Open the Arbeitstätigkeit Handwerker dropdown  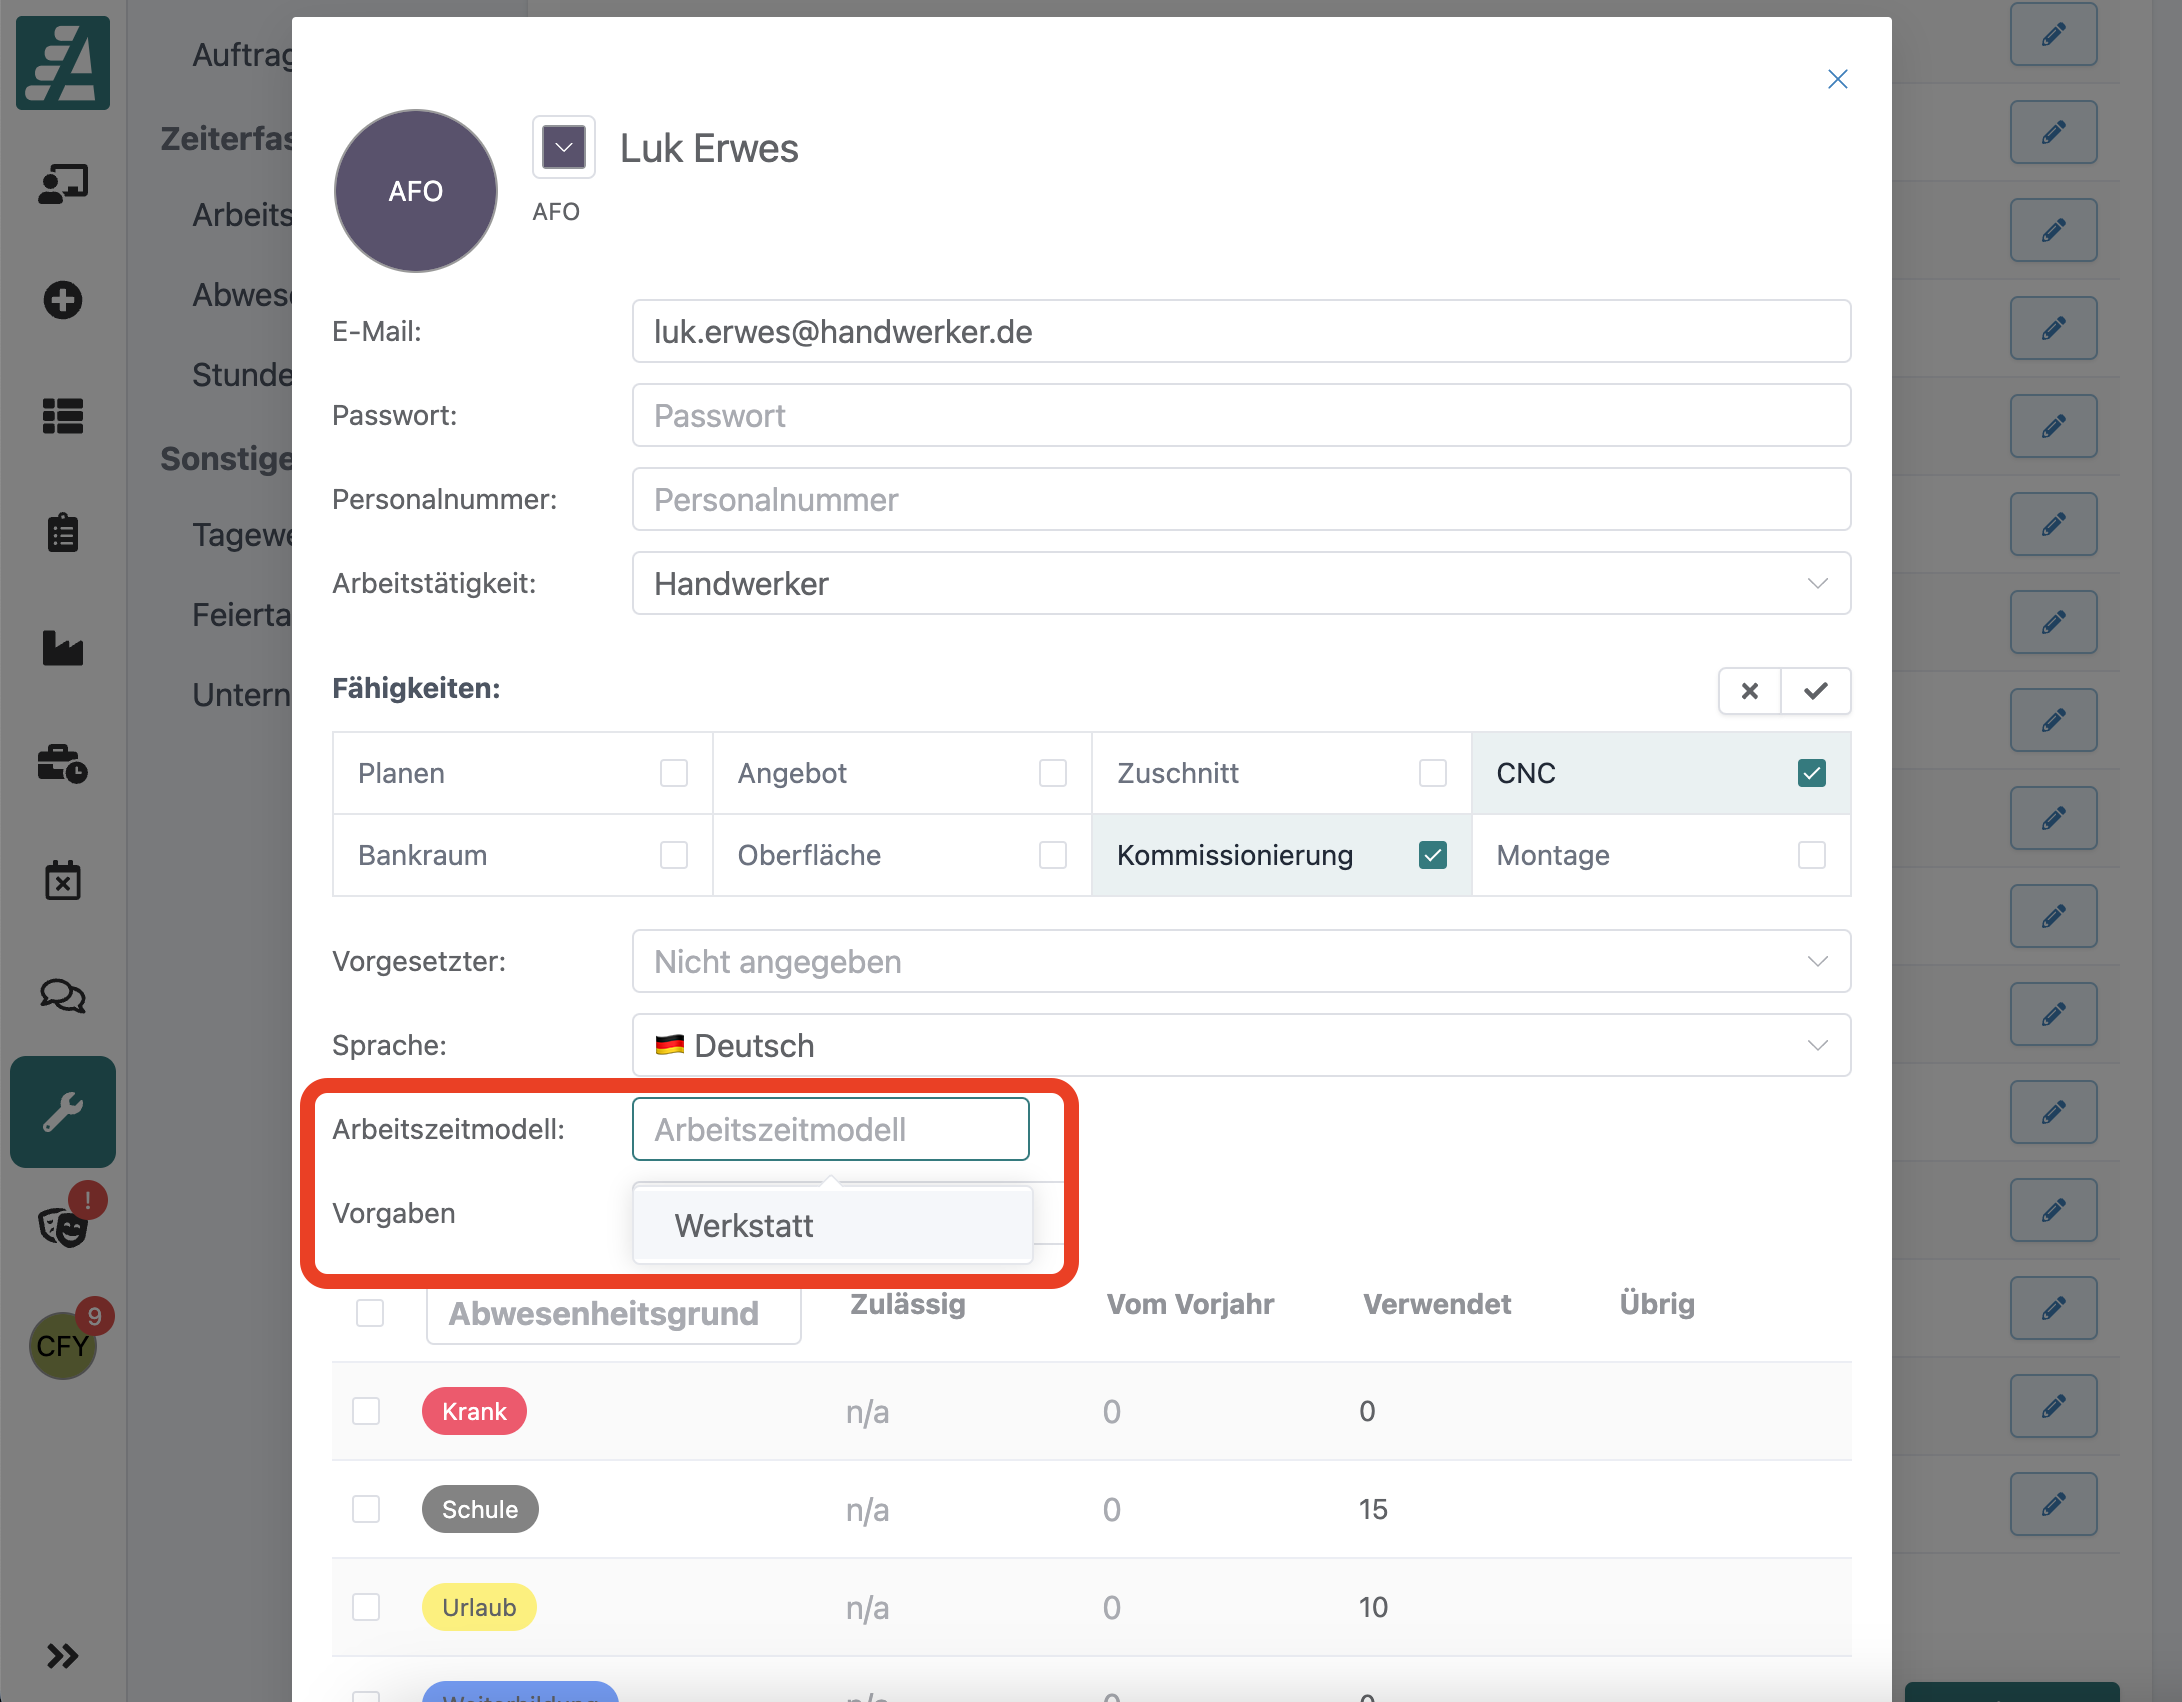click(1240, 583)
